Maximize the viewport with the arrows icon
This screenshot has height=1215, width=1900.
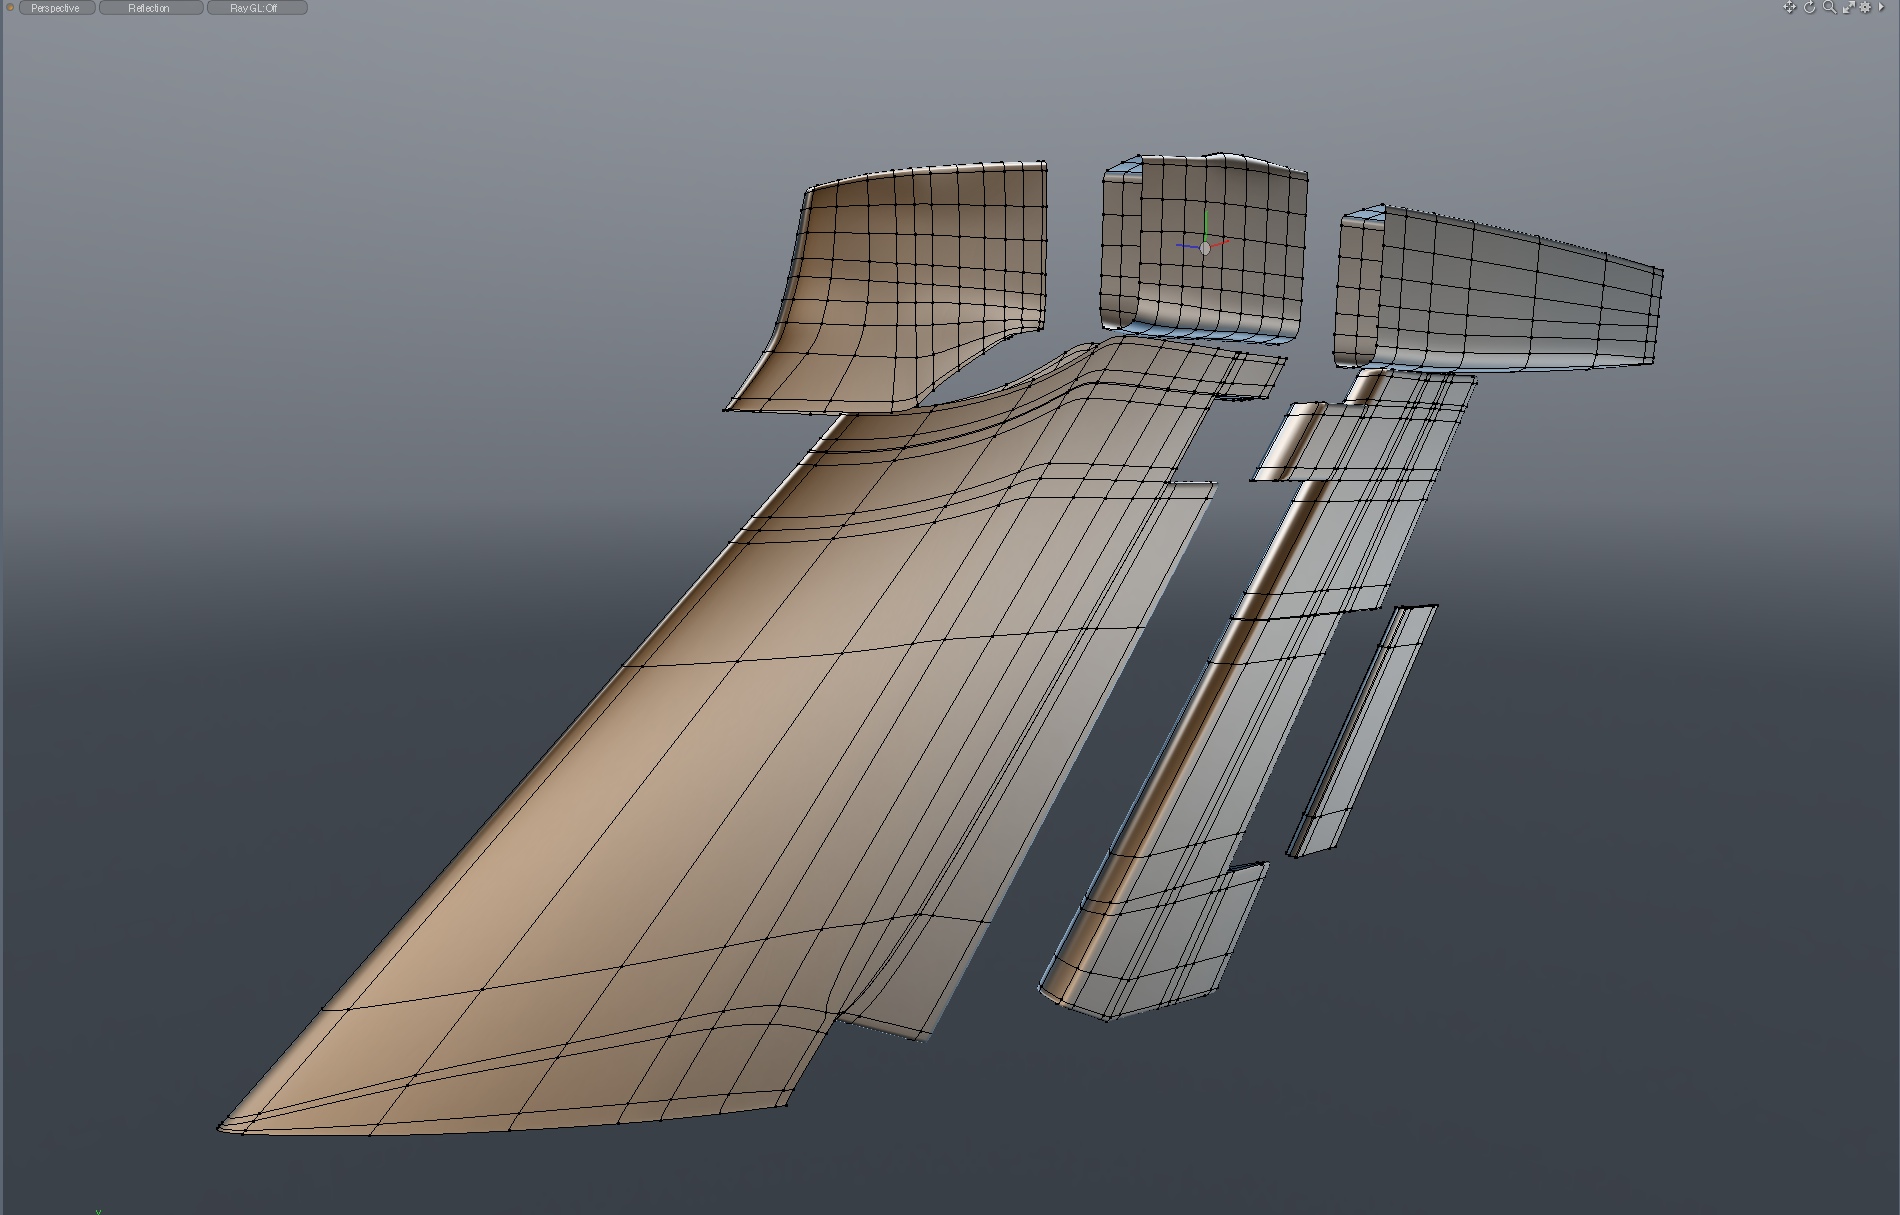1848,8
